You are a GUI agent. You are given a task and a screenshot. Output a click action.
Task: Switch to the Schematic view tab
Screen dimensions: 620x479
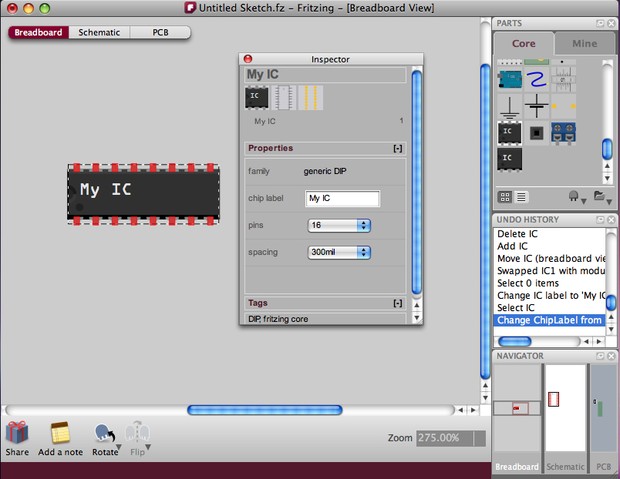tap(99, 32)
